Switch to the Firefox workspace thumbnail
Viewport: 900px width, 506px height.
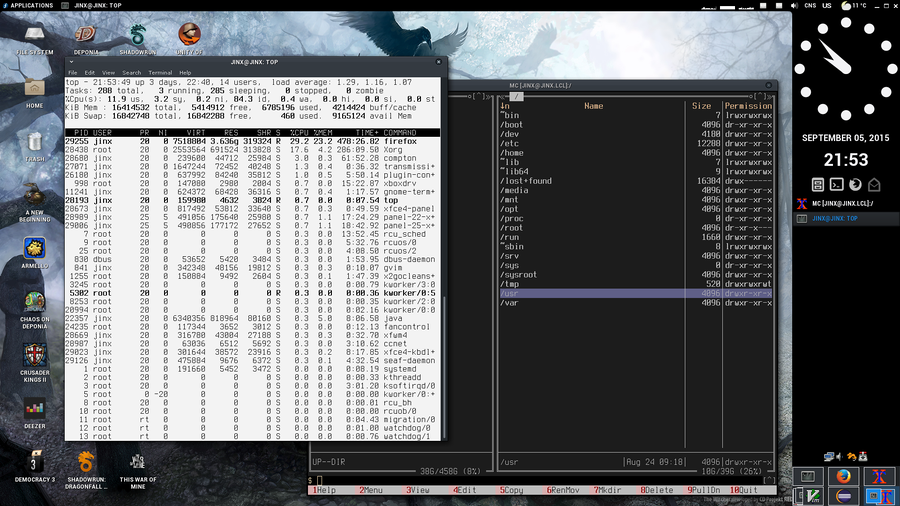(x=843, y=476)
